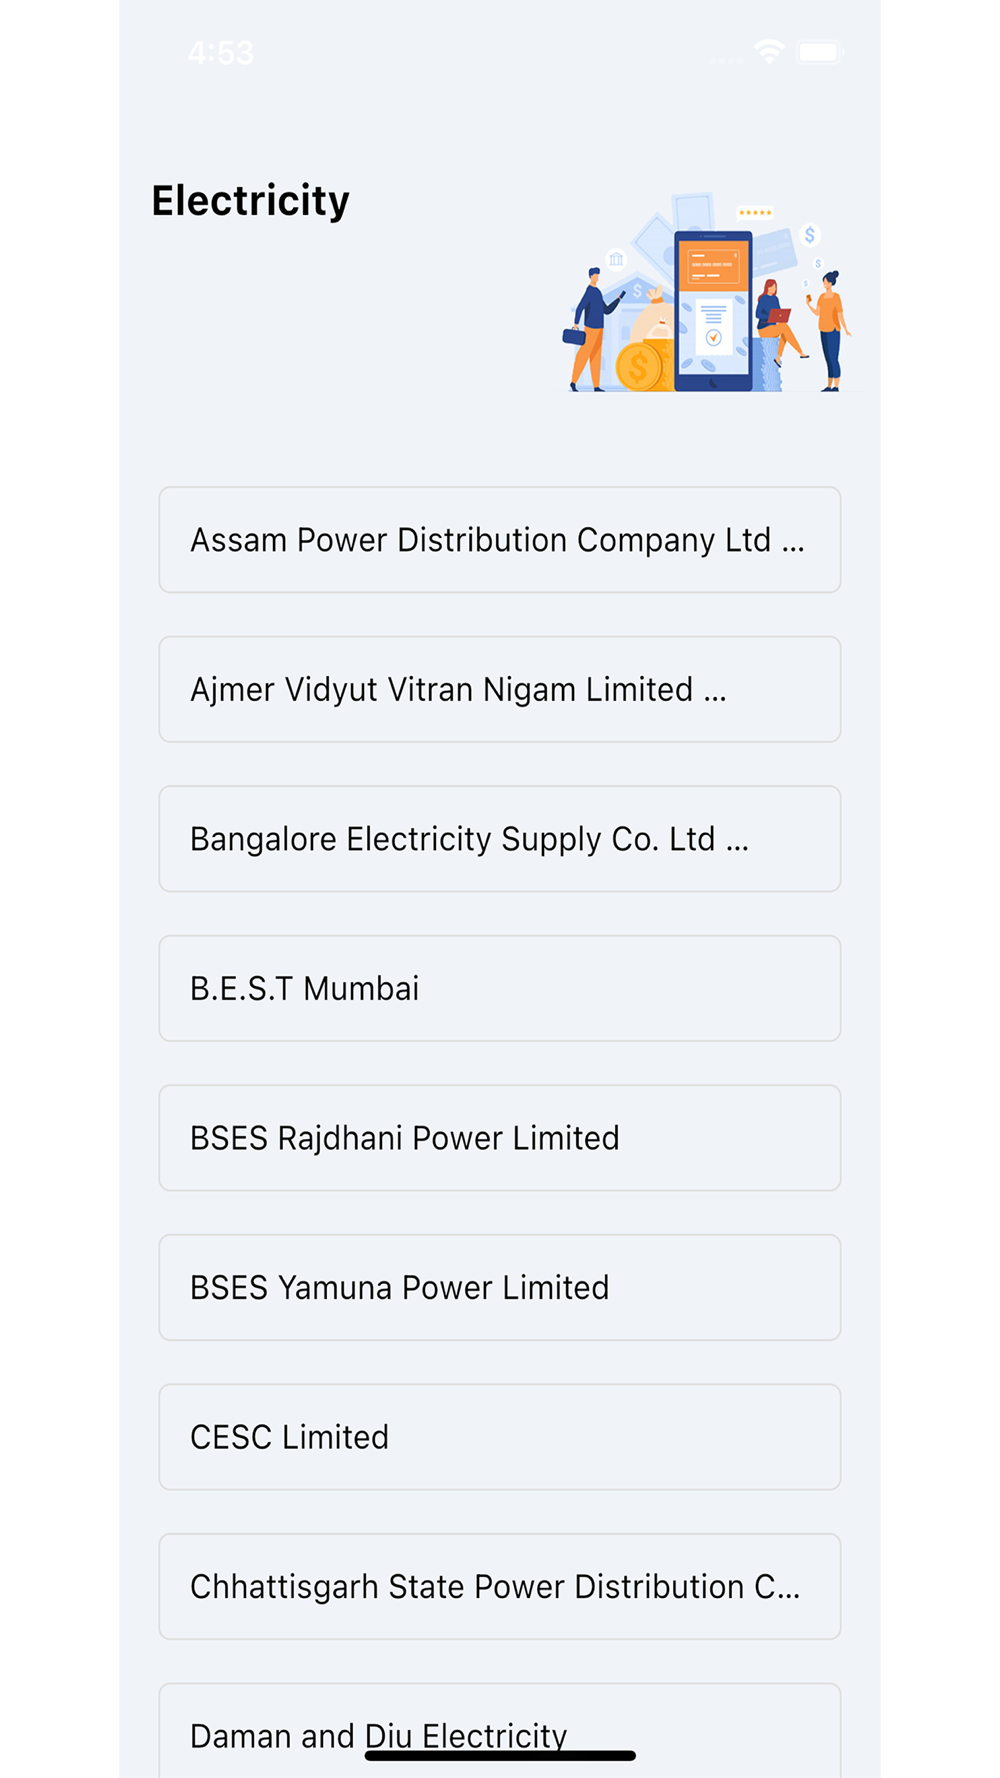Choose CESC Limited from the list
The width and height of the screenshot is (1000, 1778).
point(500,1437)
